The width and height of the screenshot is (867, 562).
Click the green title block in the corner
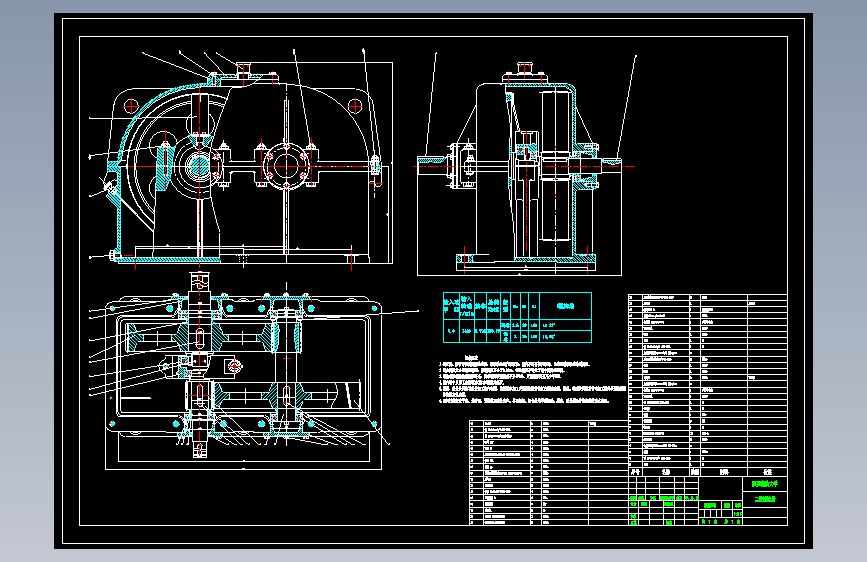[x=708, y=501]
